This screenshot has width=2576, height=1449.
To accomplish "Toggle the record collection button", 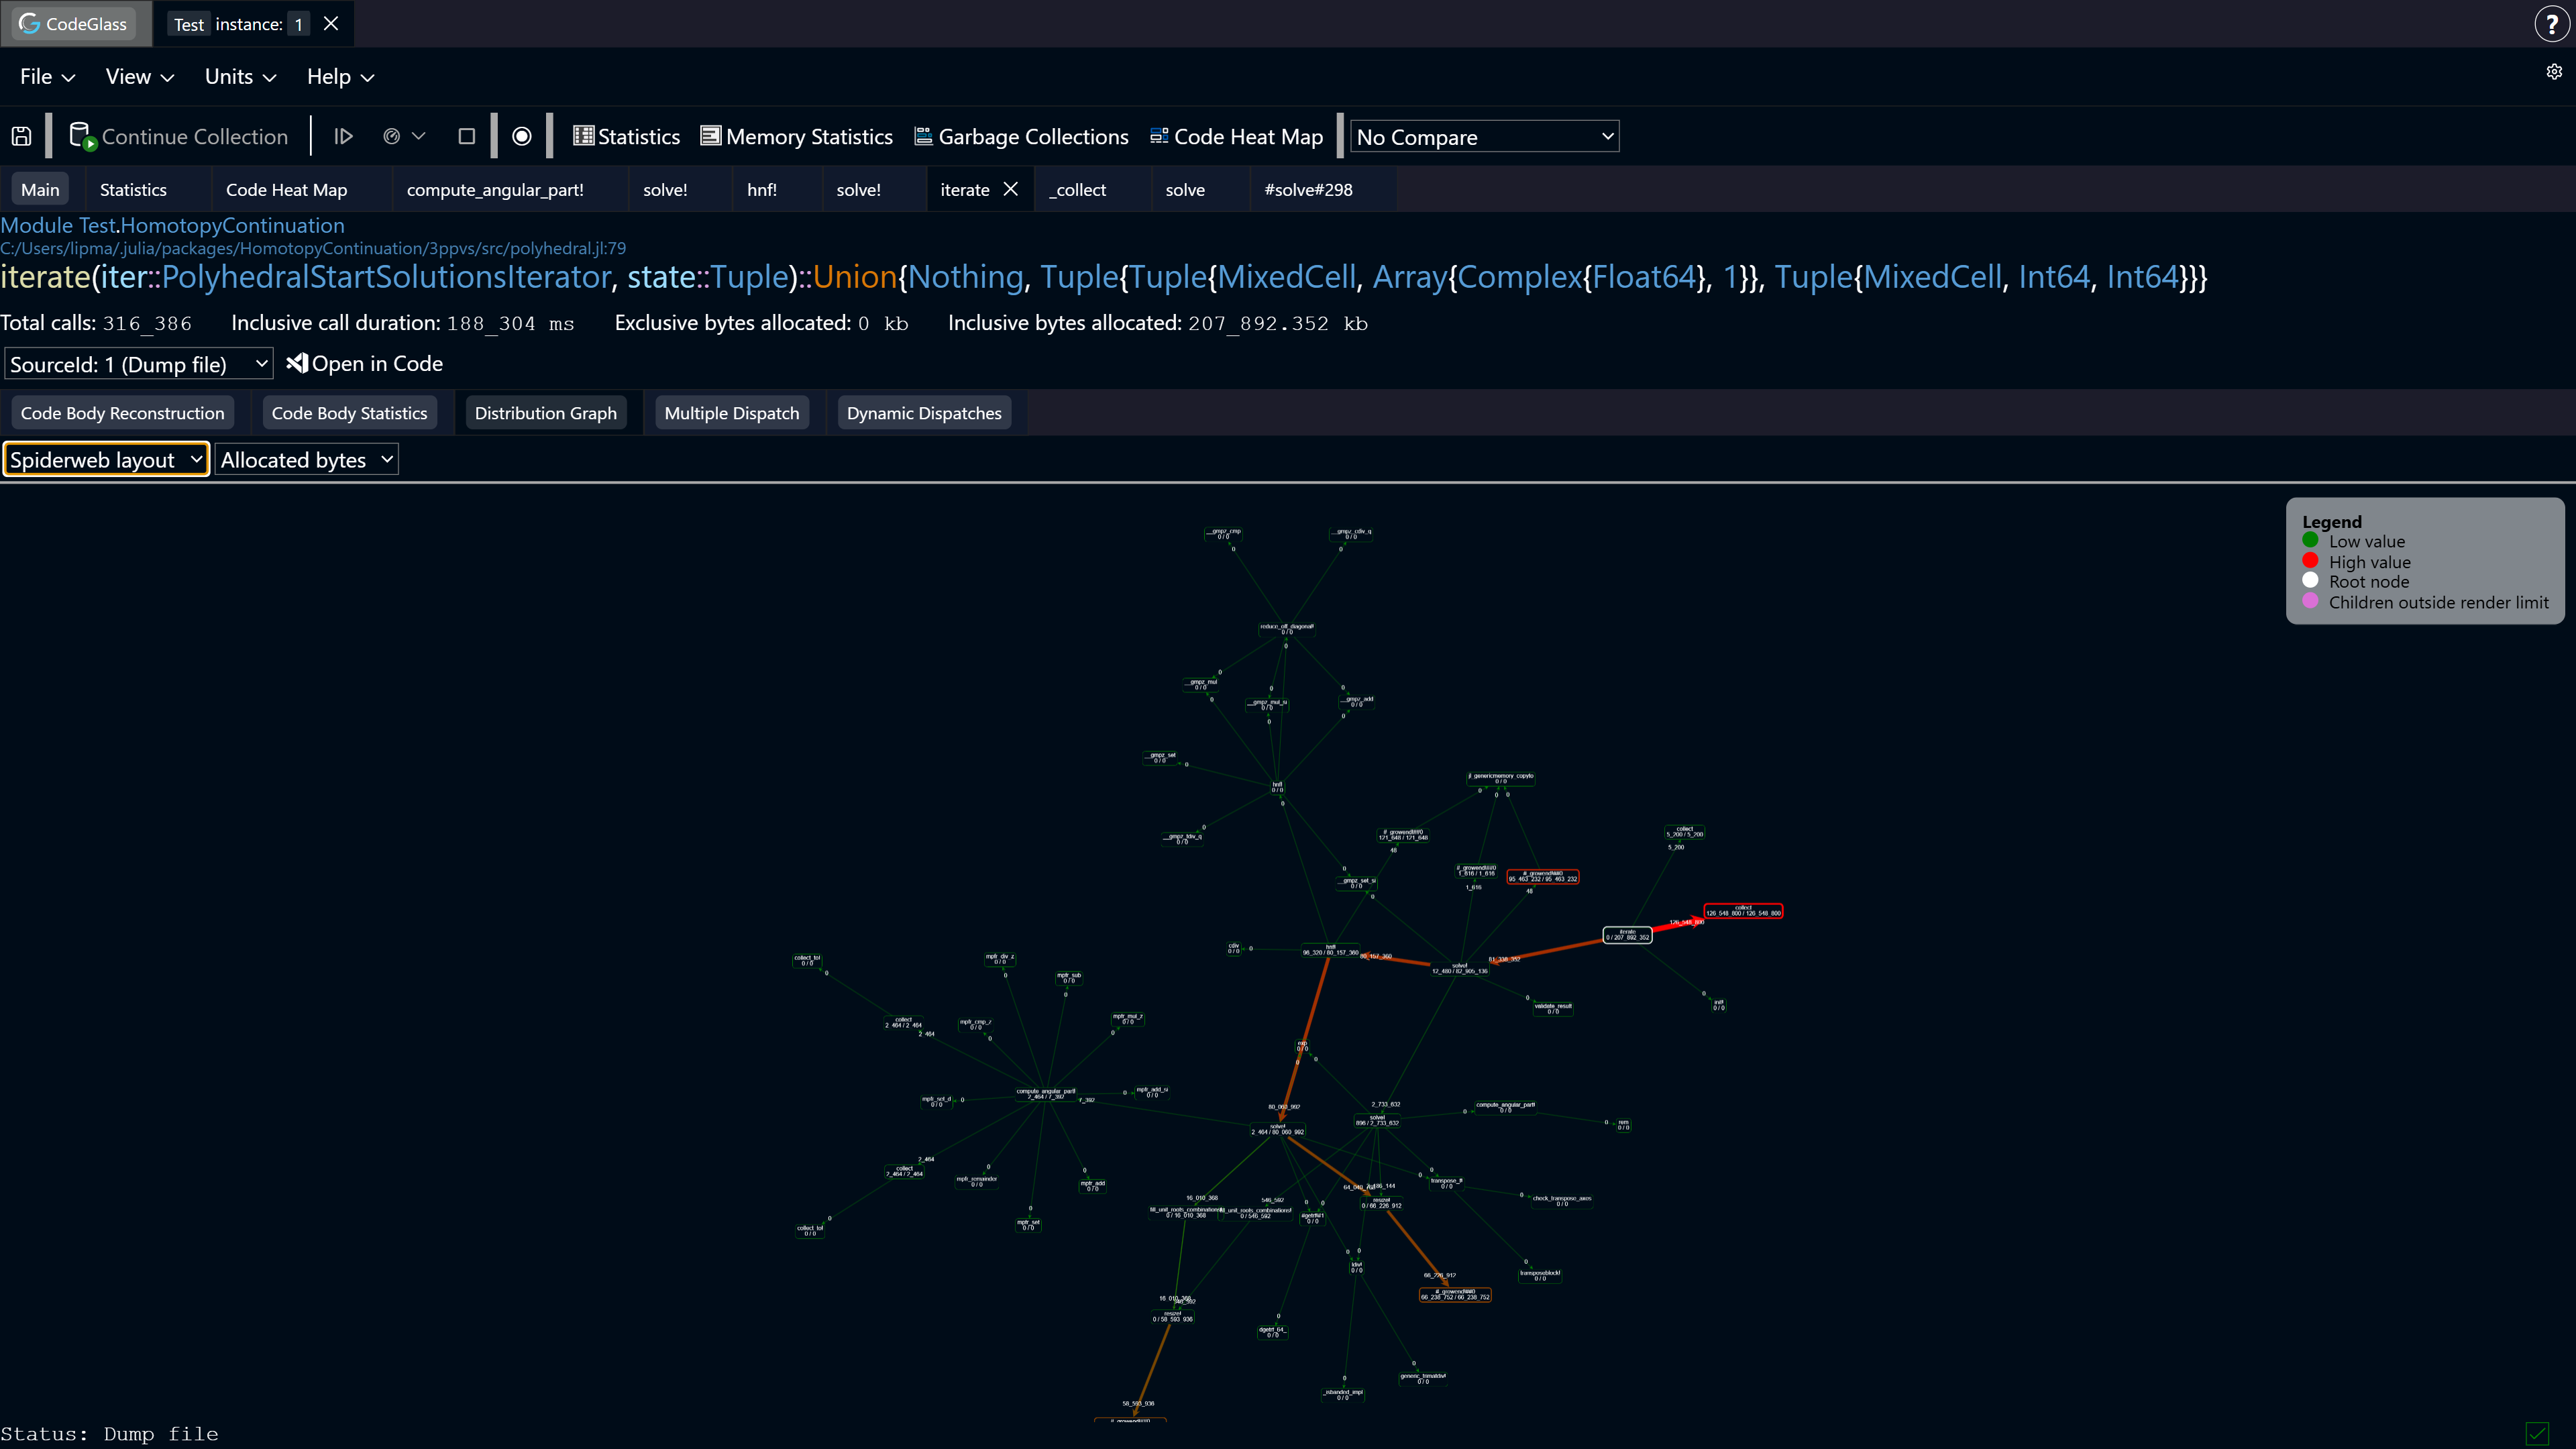I will [x=521, y=136].
